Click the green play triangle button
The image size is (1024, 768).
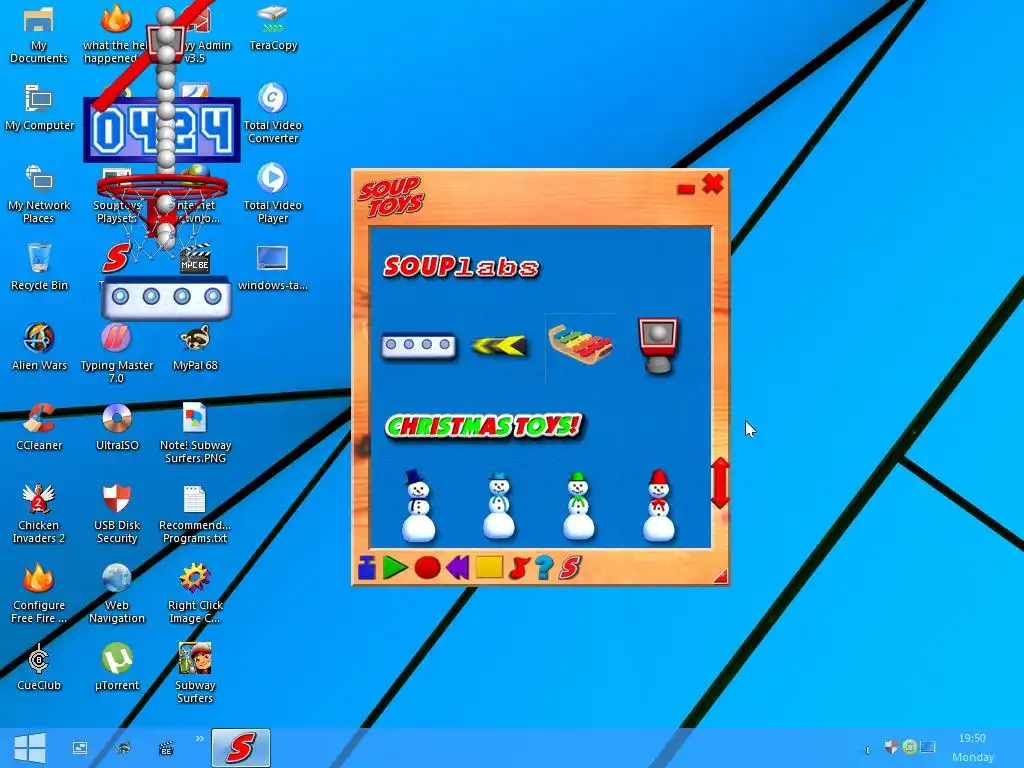tap(395, 568)
